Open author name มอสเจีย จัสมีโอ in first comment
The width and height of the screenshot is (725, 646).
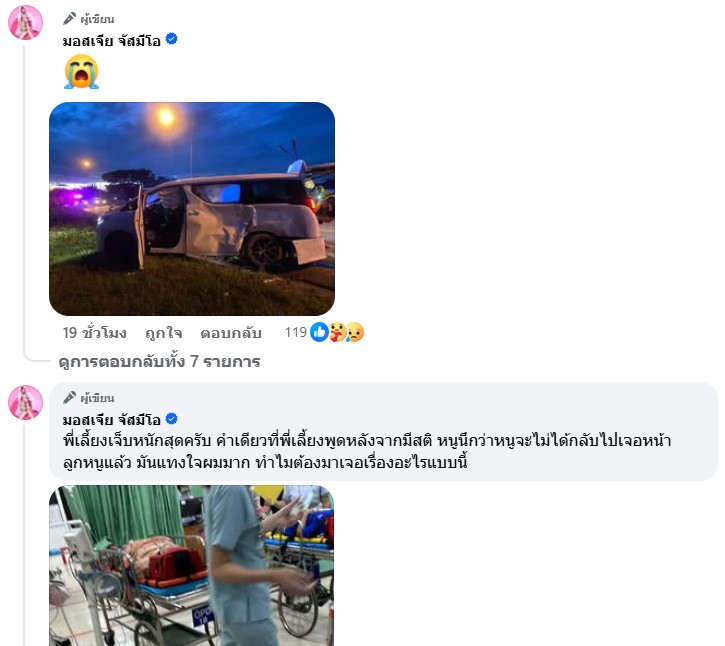tap(111, 41)
